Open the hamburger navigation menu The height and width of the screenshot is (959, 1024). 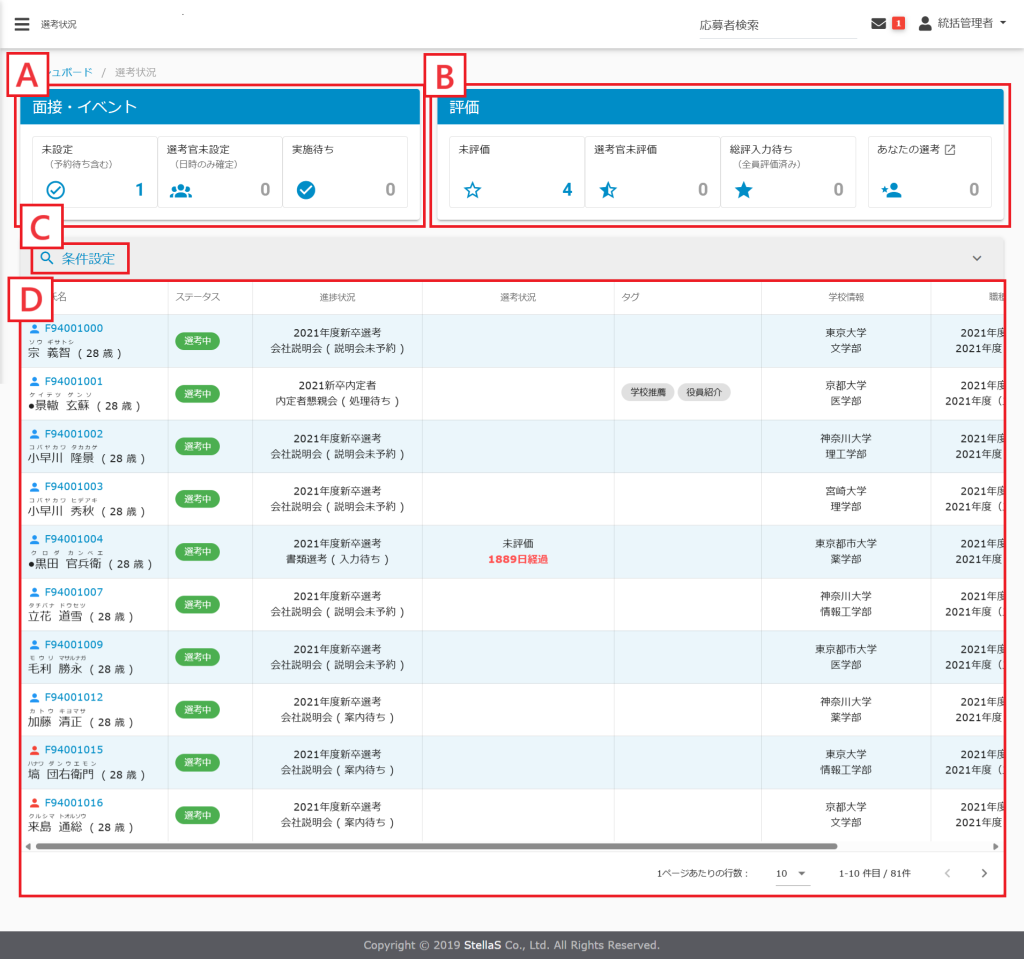[21, 24]
